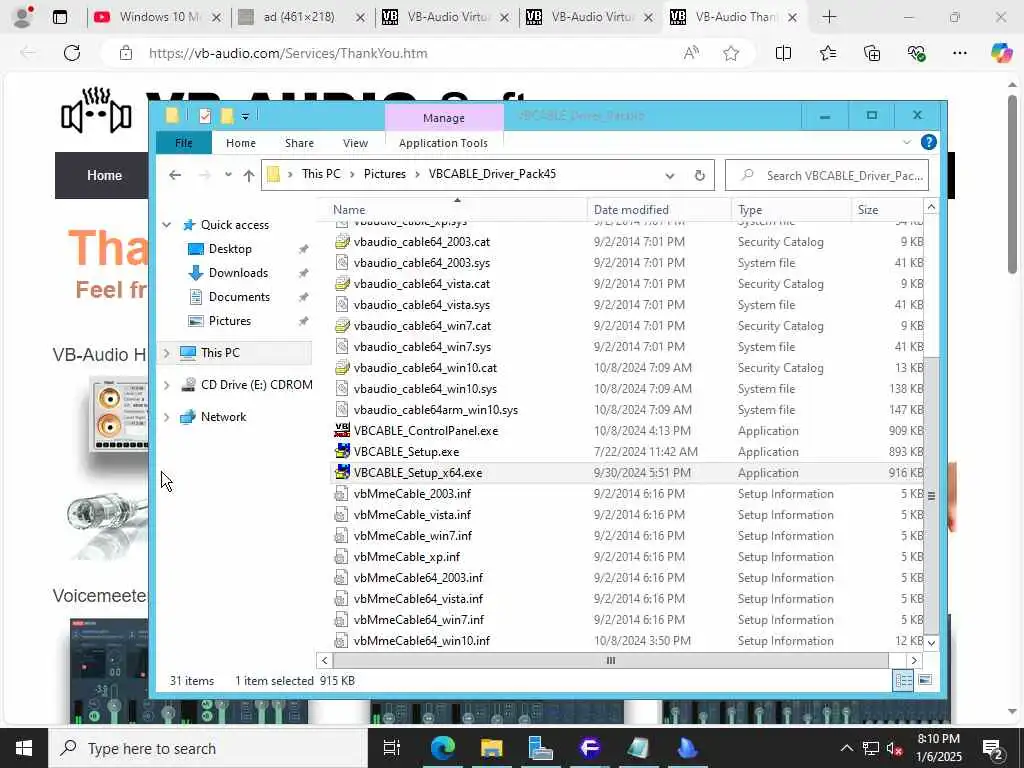The width and height of the screenshot is (1024, 768).
Task: Click the Properties quick access toolbar icon
Action: click(x=205, y=116)
